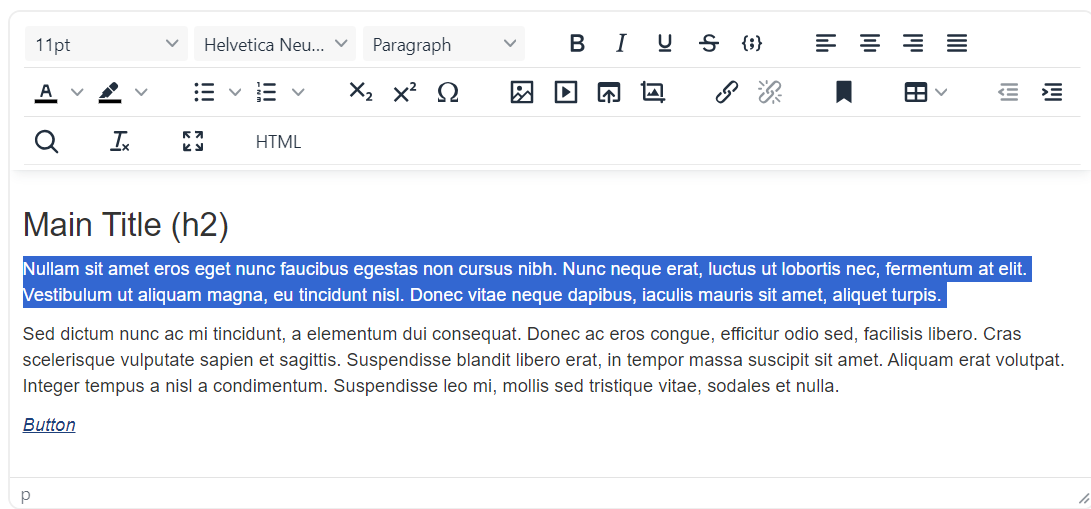
Task: Click the Main Title (h2) heading
Action: (x=126, y=225)
